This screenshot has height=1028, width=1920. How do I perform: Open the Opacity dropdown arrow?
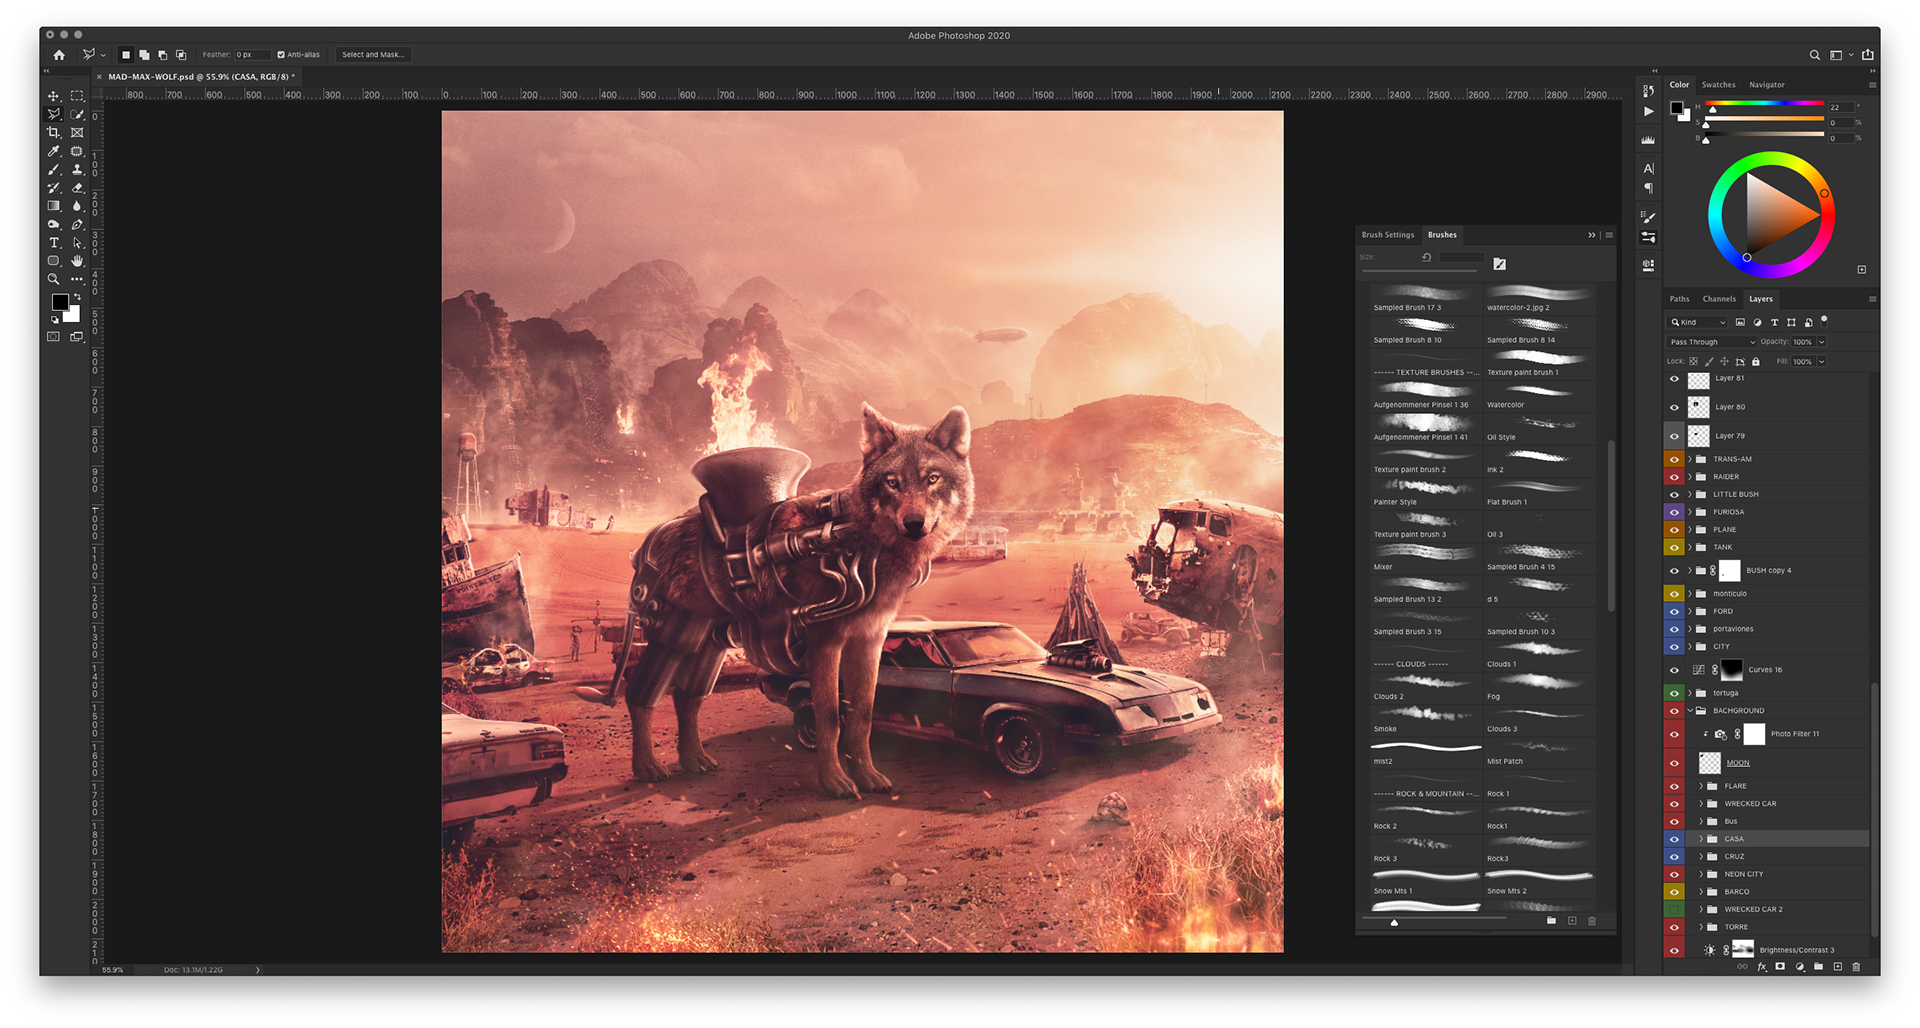[x=1821, y=342]
